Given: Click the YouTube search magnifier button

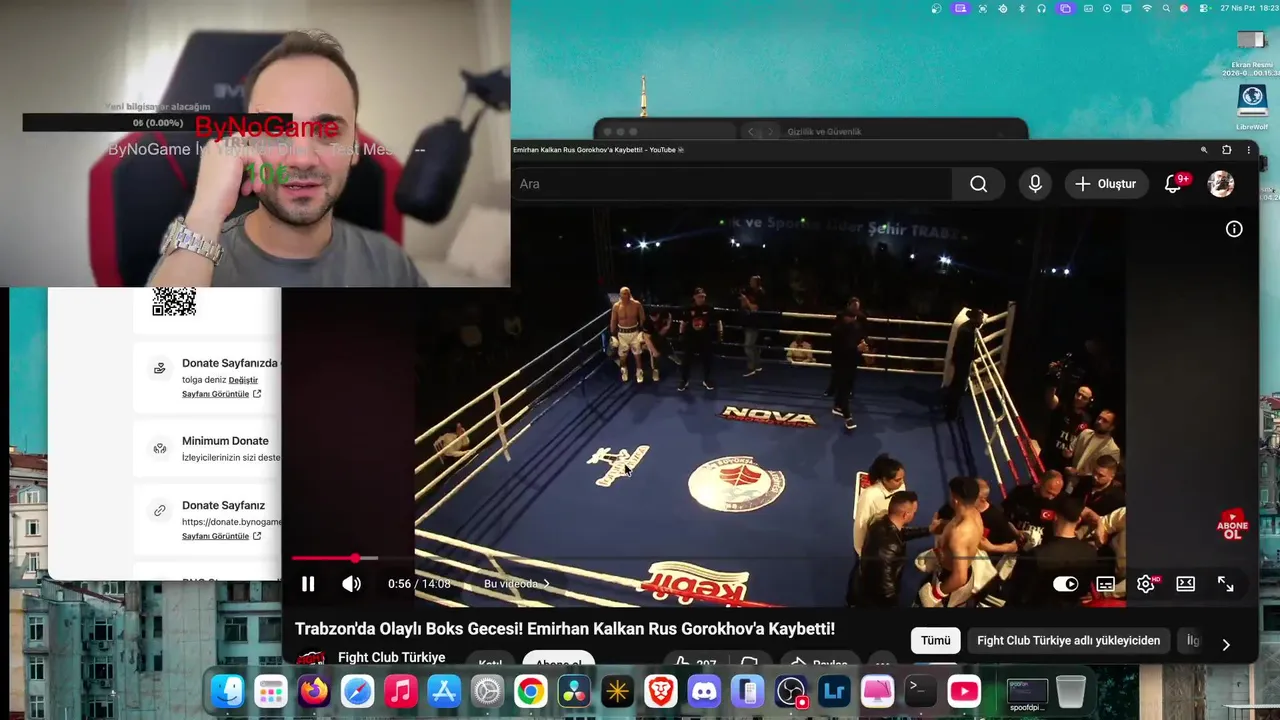Looking at the screenshot, I should [x=979, y=184].
